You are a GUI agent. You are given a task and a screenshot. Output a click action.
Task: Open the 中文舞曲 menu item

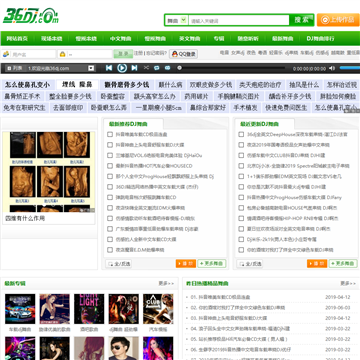click(x=120, y=39)
